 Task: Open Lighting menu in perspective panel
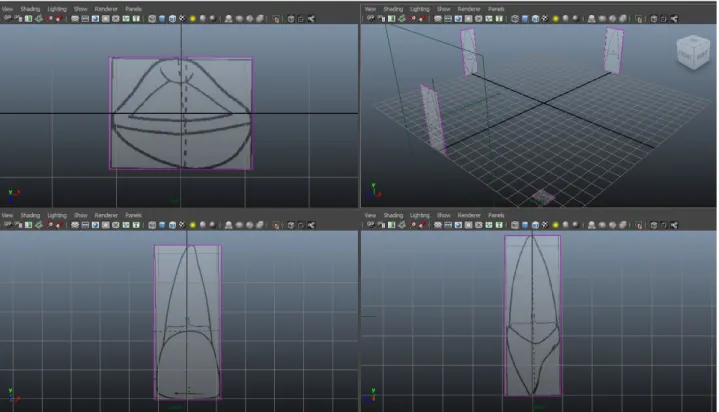(x=420, y=9)
